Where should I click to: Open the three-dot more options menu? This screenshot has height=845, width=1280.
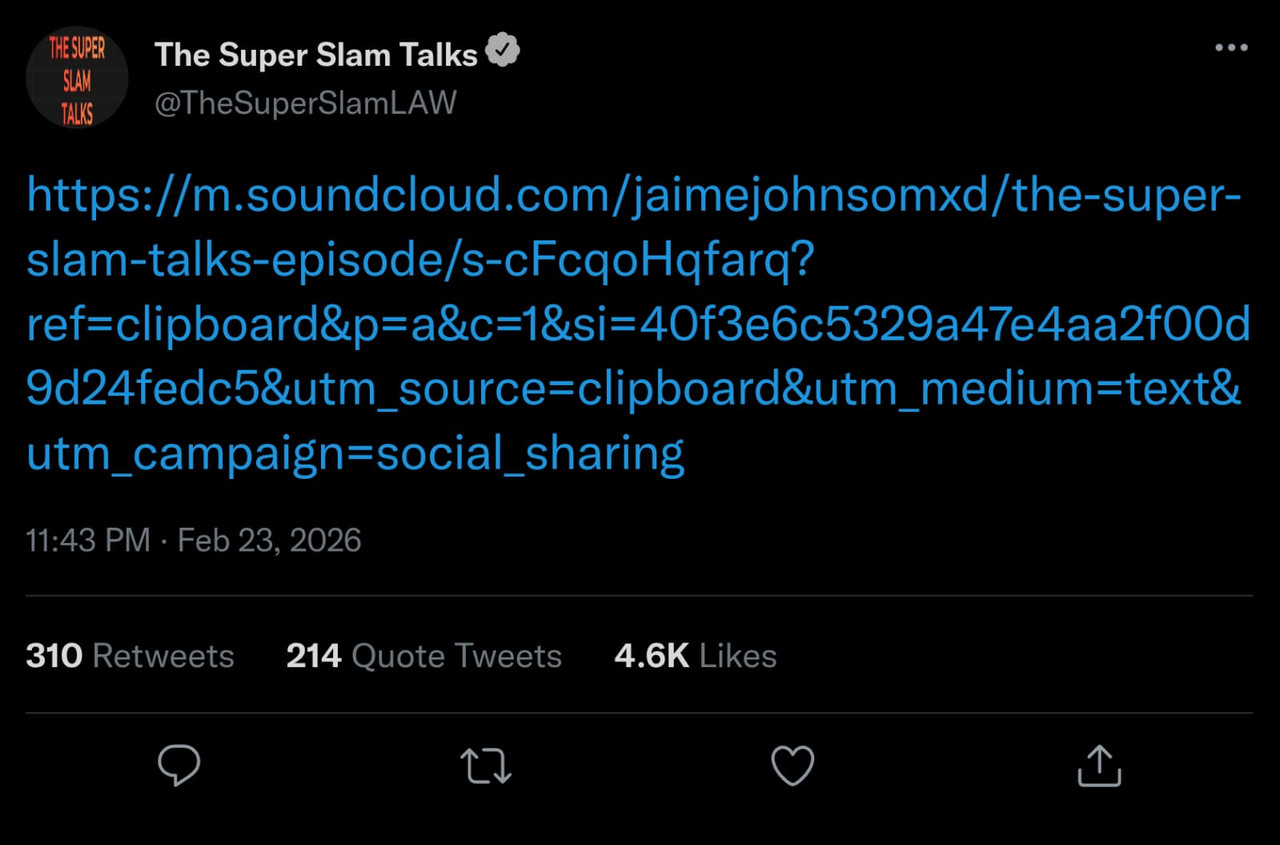click(x=1231, y=48)
